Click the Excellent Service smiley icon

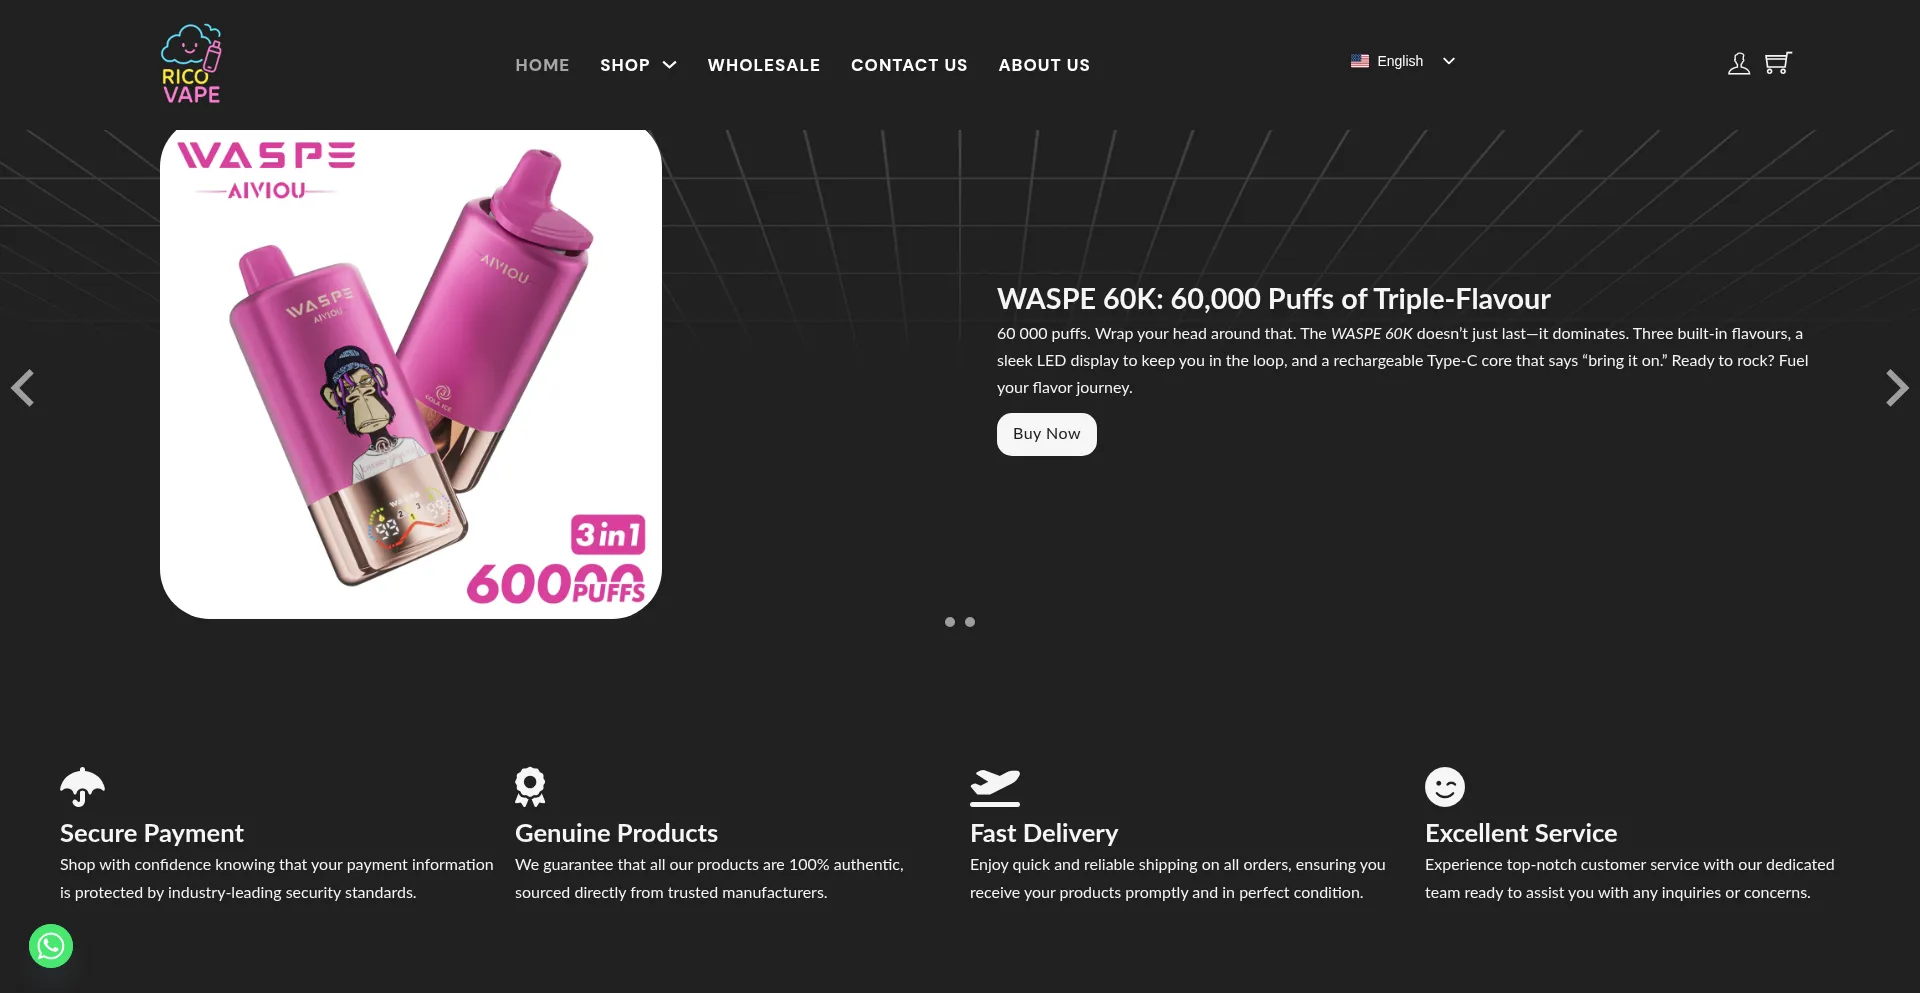pos(1445,787)
